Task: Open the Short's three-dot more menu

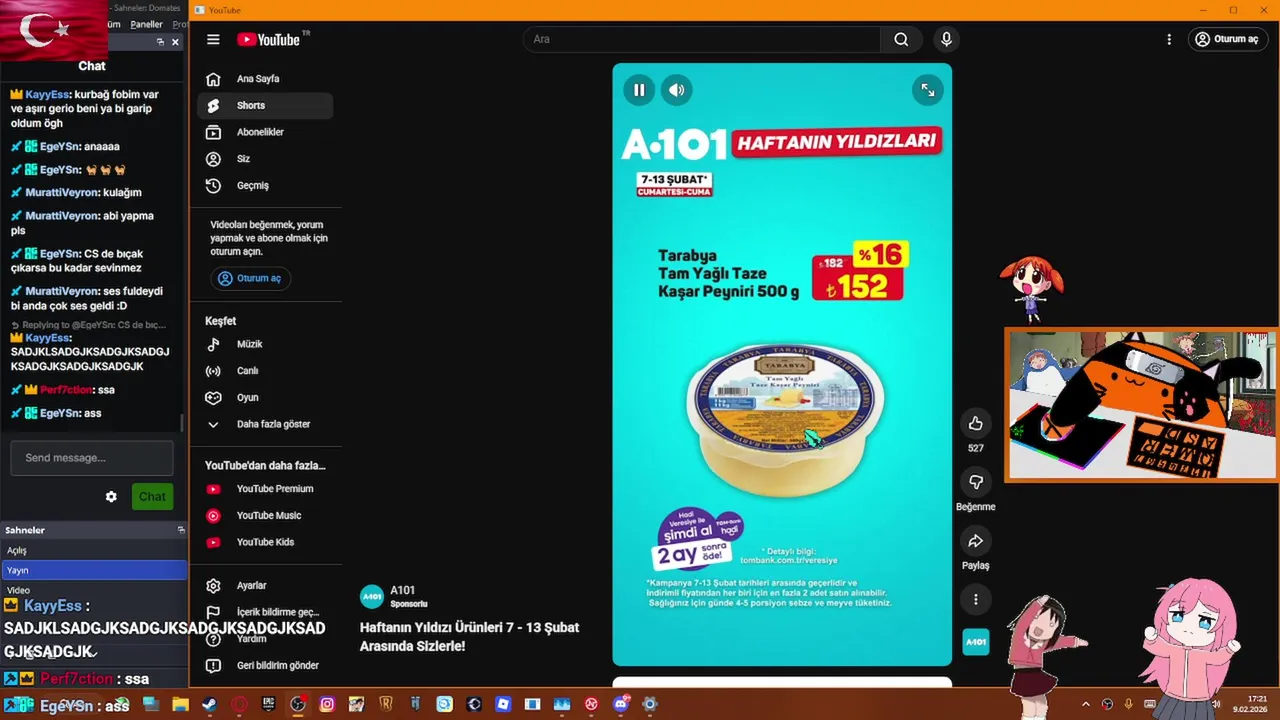Action: [976, 599]
